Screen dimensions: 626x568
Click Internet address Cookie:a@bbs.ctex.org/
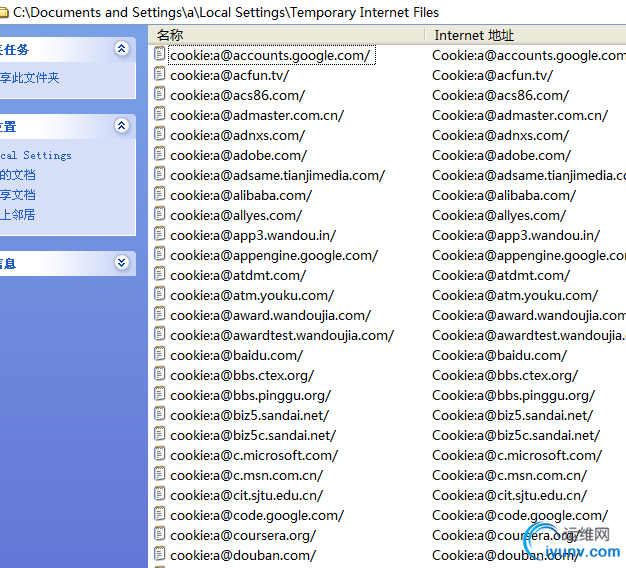pyautogui.click(x=505, y=375)
